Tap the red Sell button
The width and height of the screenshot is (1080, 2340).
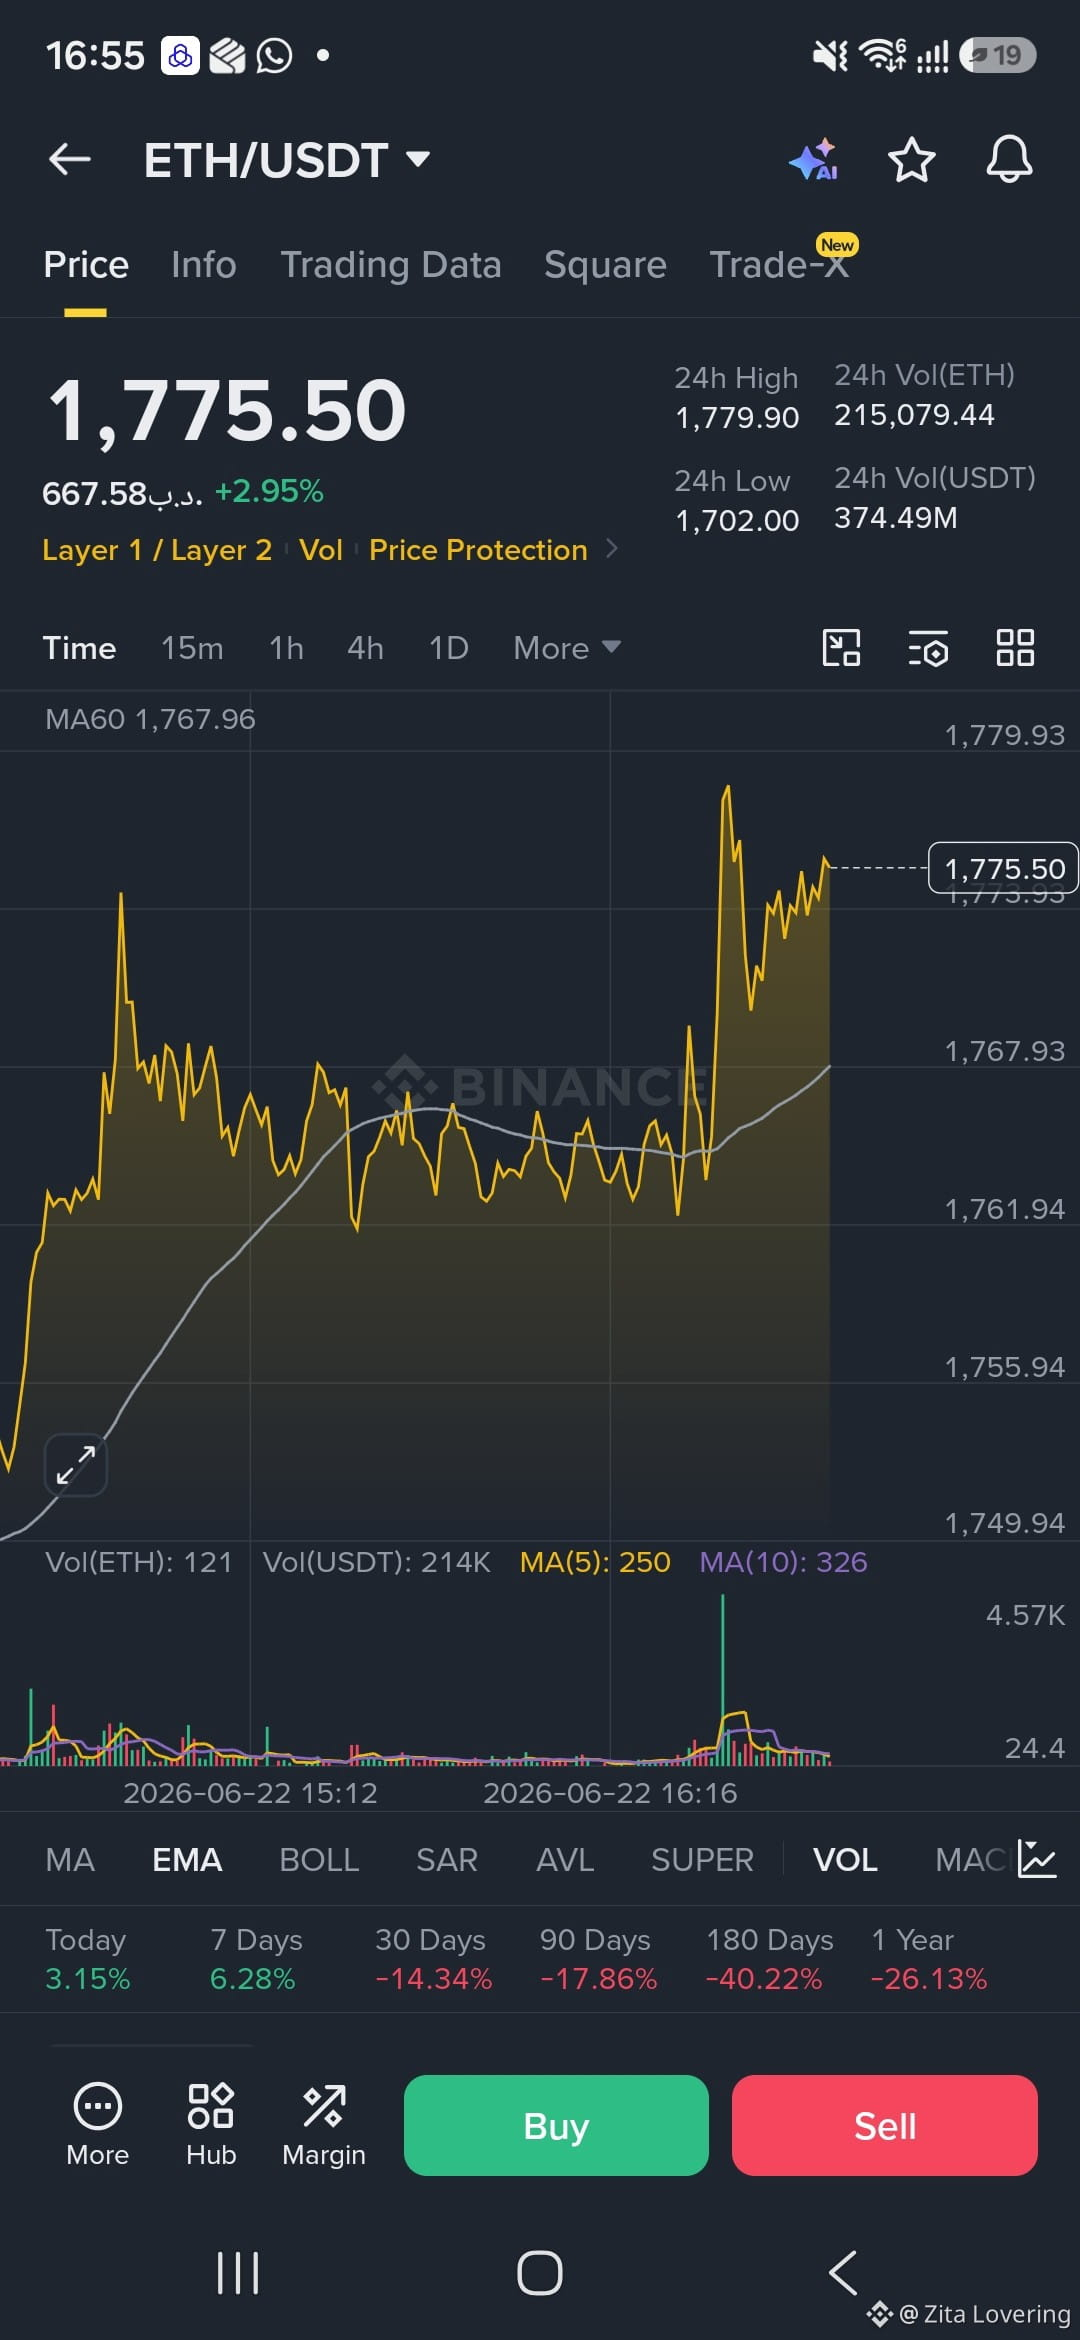[x=885, y=2125]
